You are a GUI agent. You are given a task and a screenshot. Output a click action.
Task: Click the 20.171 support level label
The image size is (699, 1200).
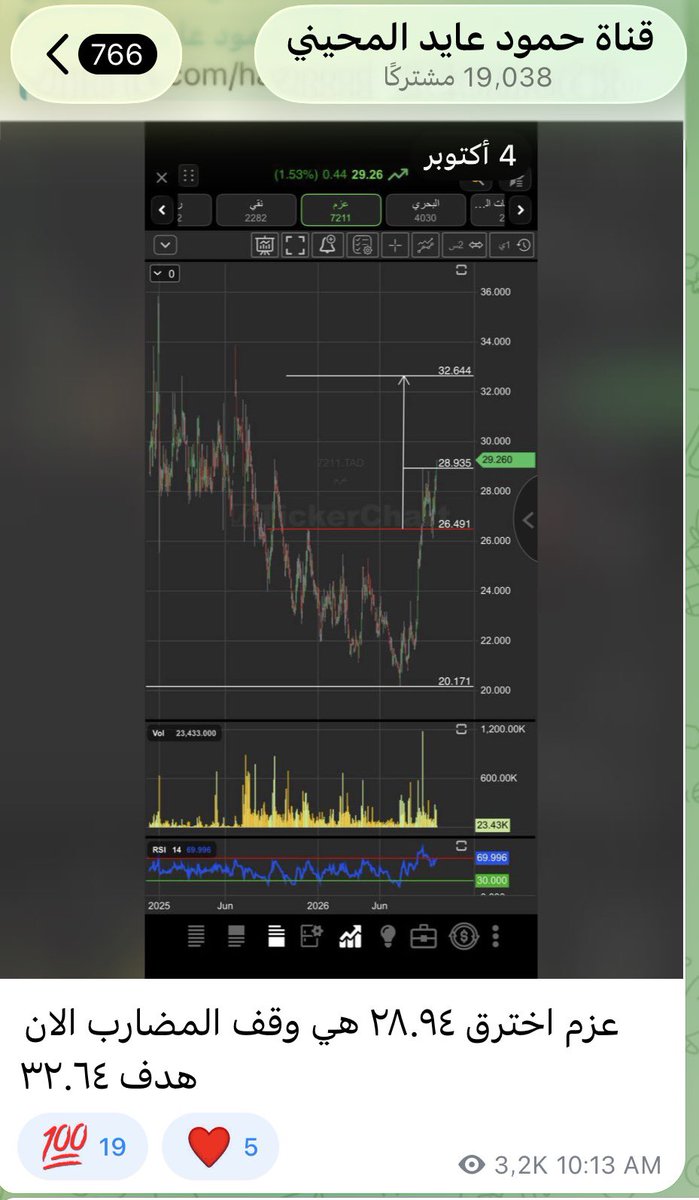coord(454,681)
